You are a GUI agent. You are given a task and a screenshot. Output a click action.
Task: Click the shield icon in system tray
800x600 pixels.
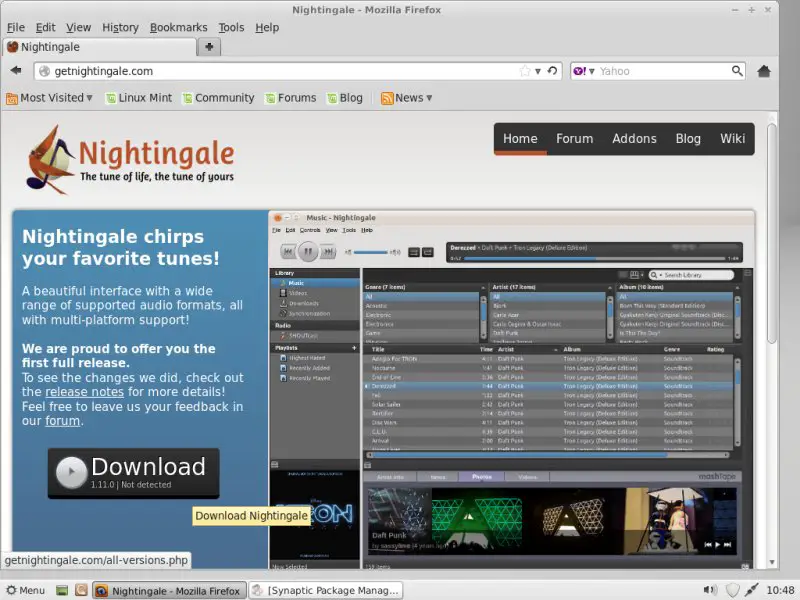pyautogui.click(x=733, y=590)
